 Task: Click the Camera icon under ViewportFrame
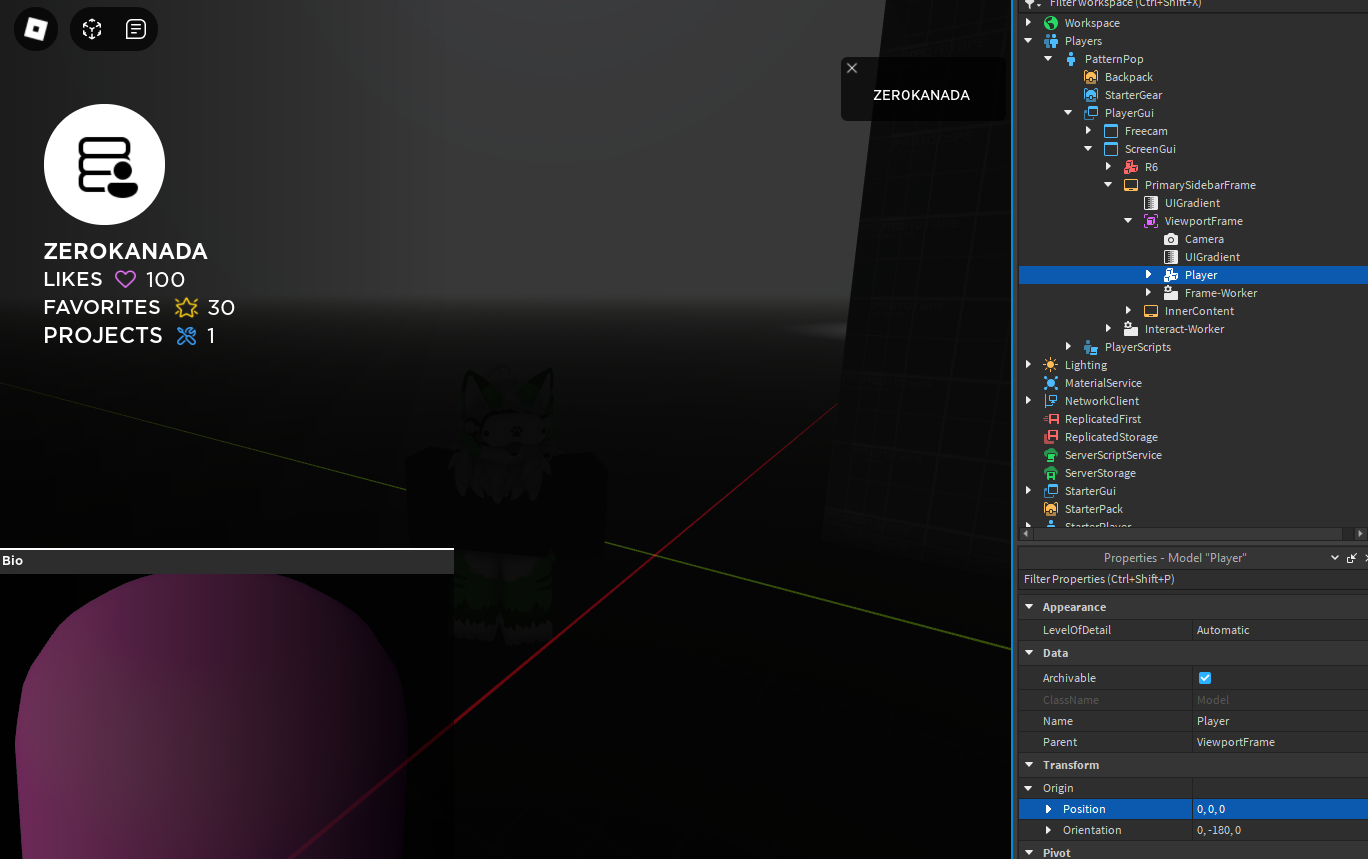click(1170, 239)
